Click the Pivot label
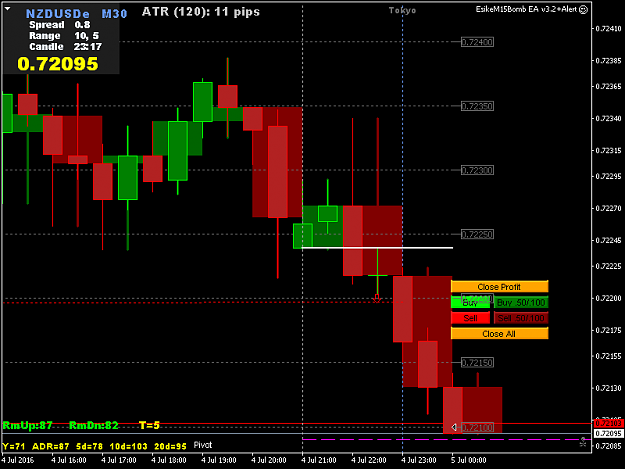This screenshot has width=625, height=469. point(203,445)
